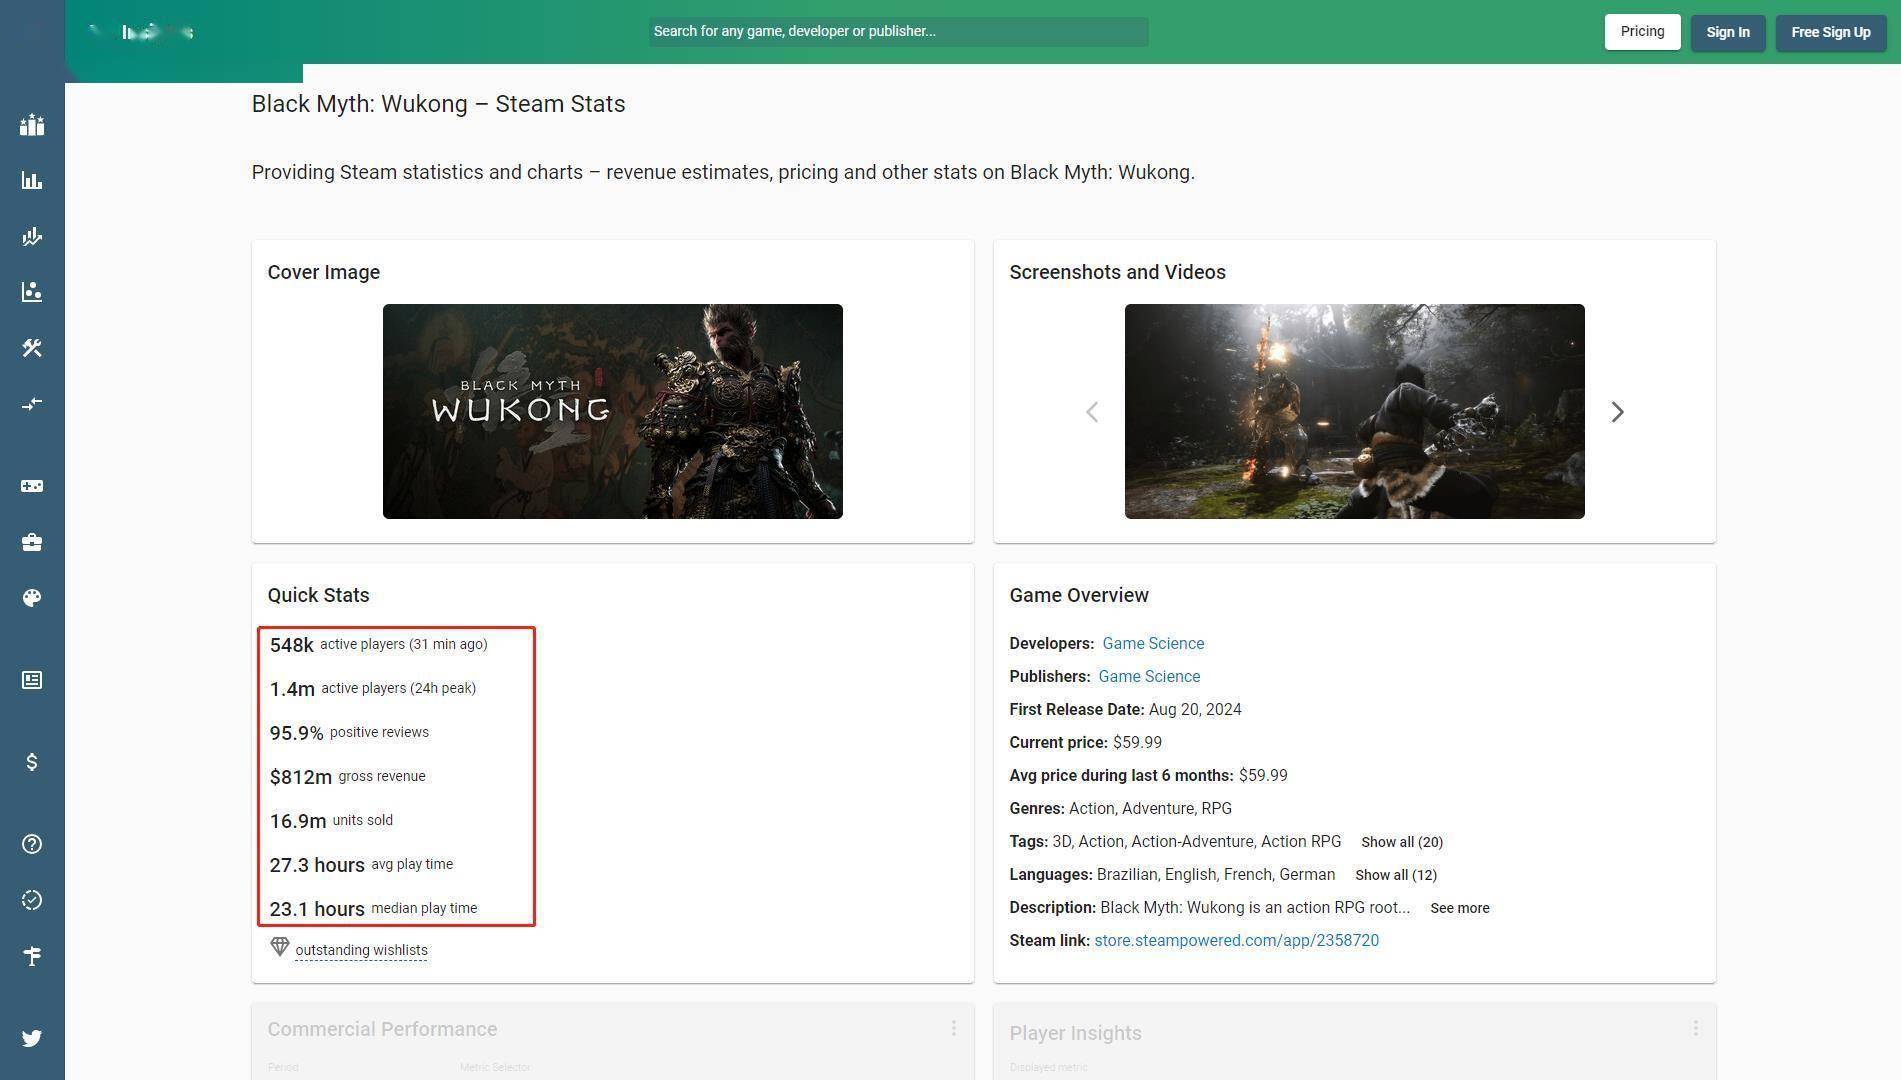Click the 'Black Myth: Wukong – Steam Stats' heading

click(438, 104)
